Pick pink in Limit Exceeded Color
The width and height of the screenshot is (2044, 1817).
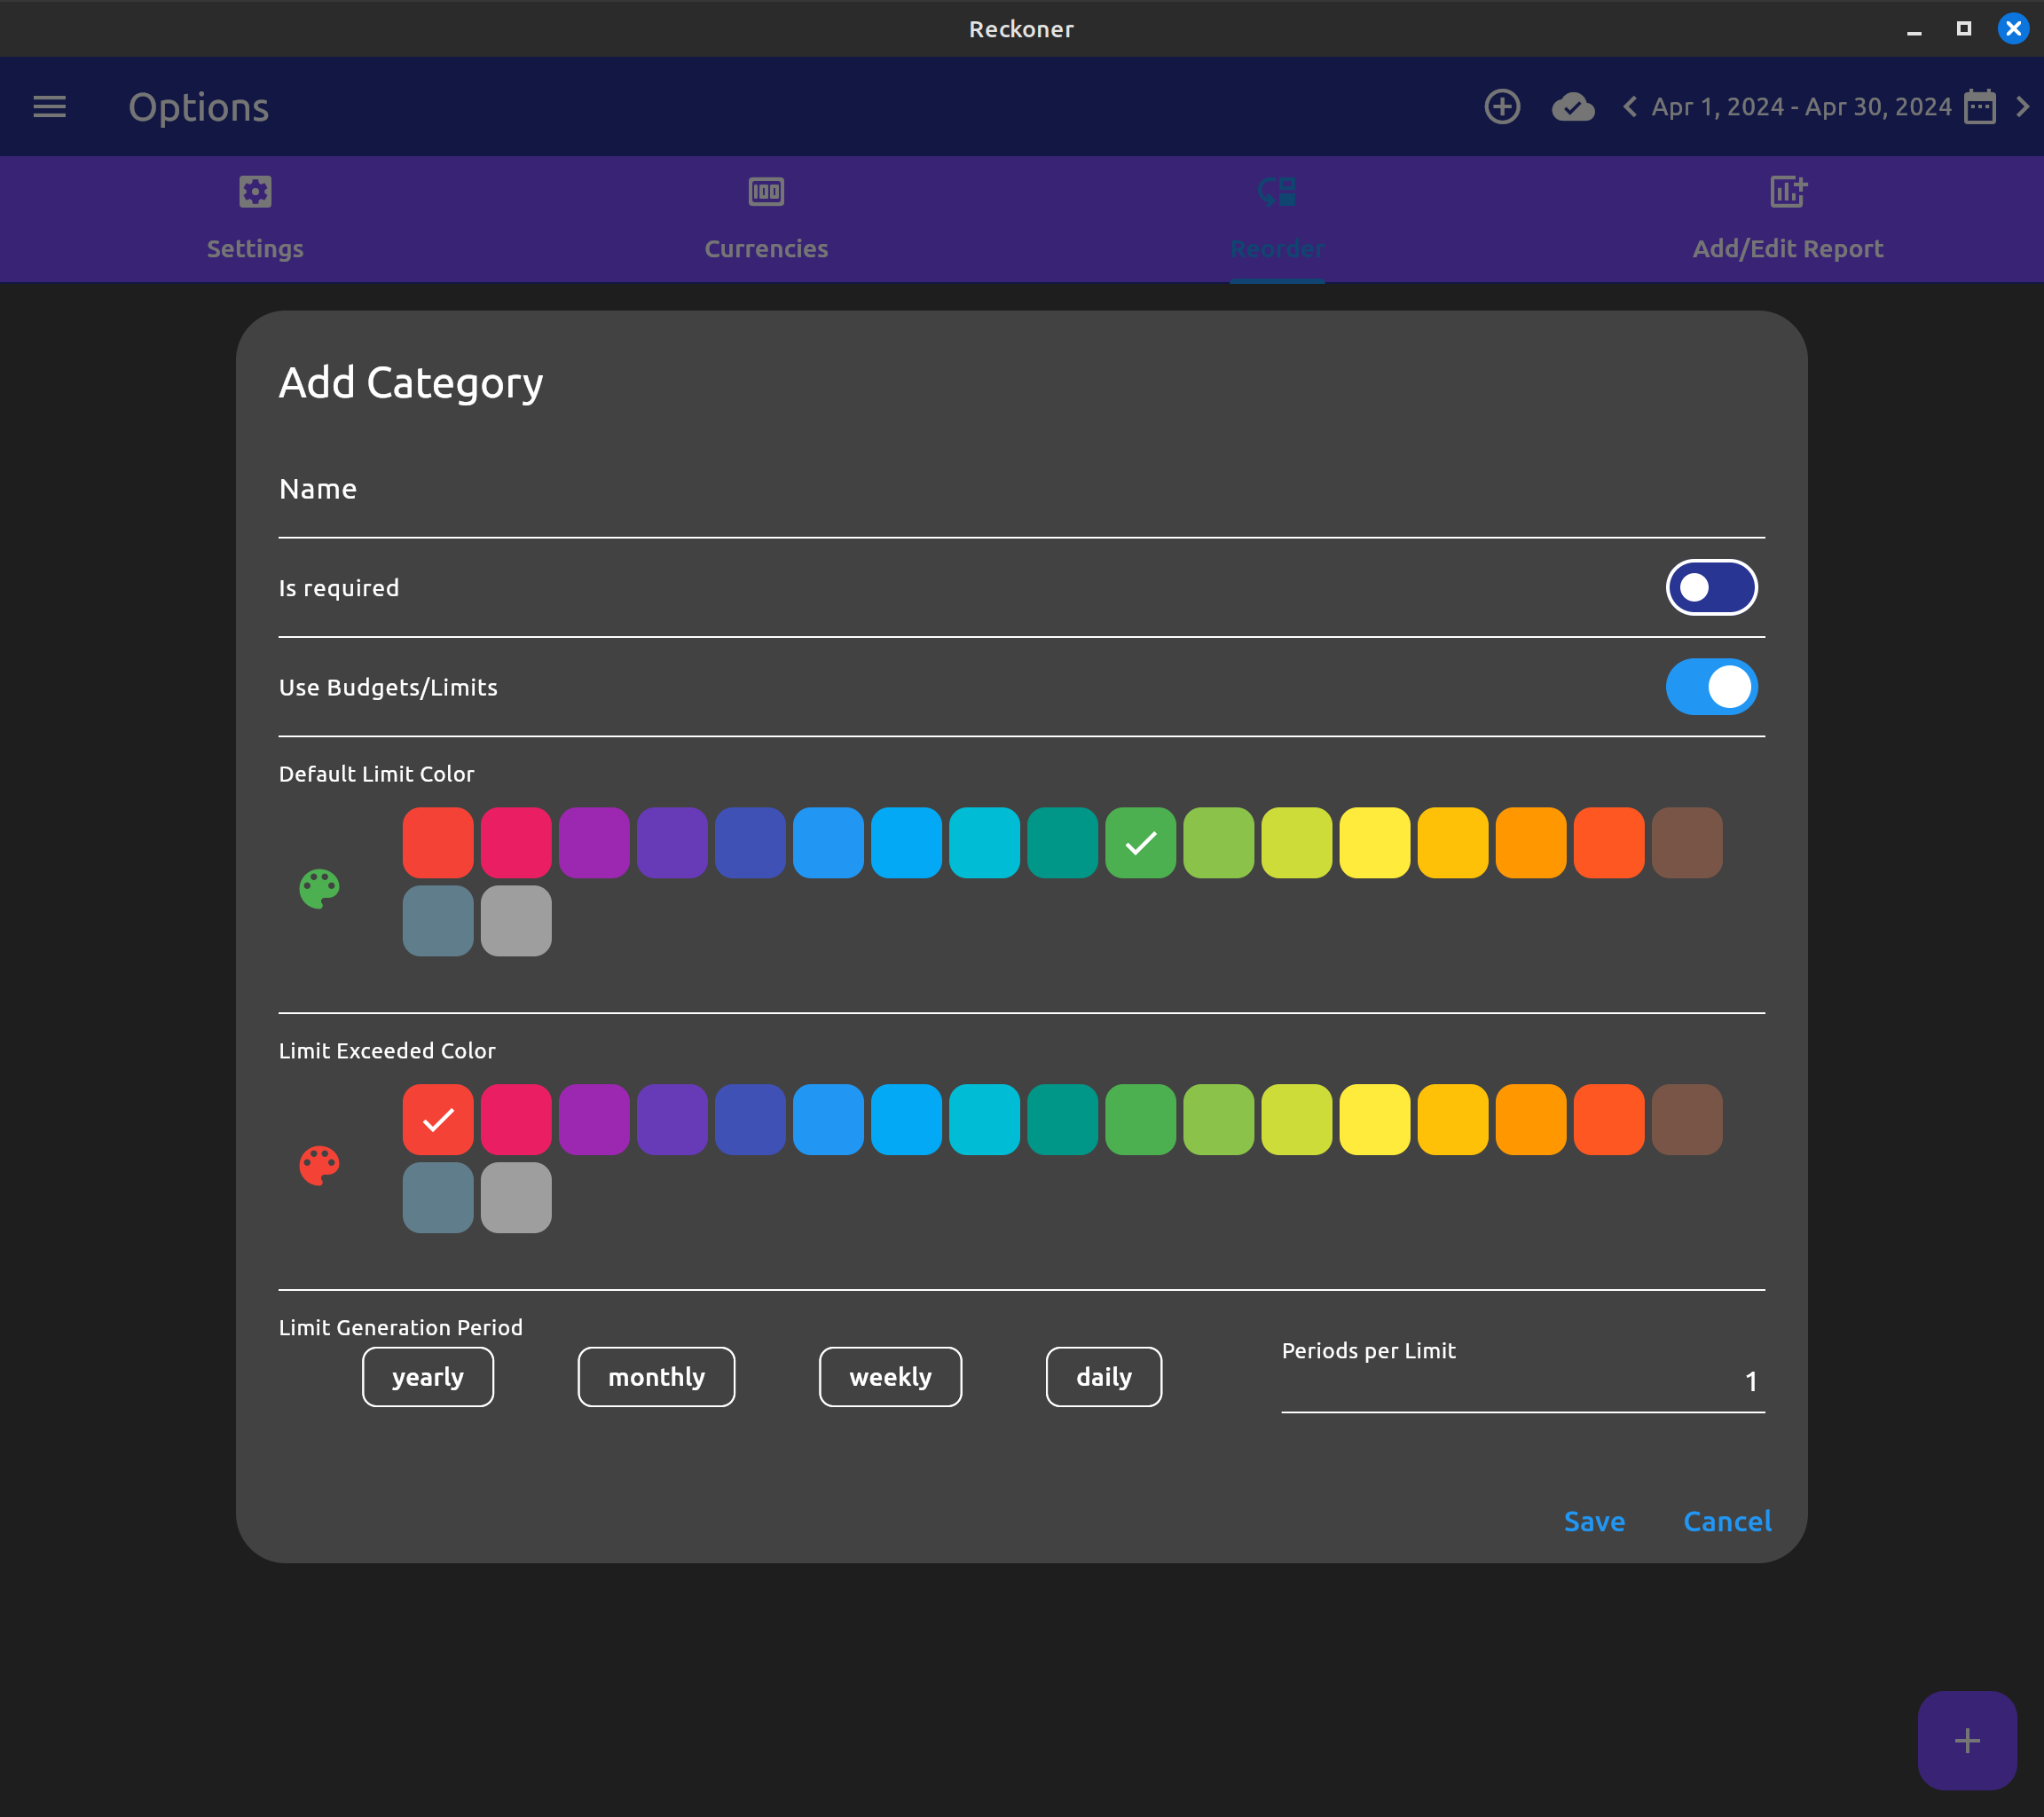click(x=516, y=1120)
